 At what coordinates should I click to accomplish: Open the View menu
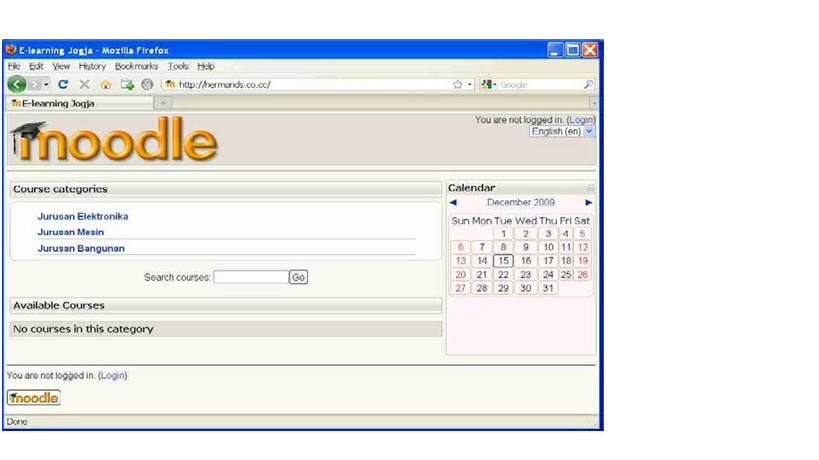tap(61, 66)
